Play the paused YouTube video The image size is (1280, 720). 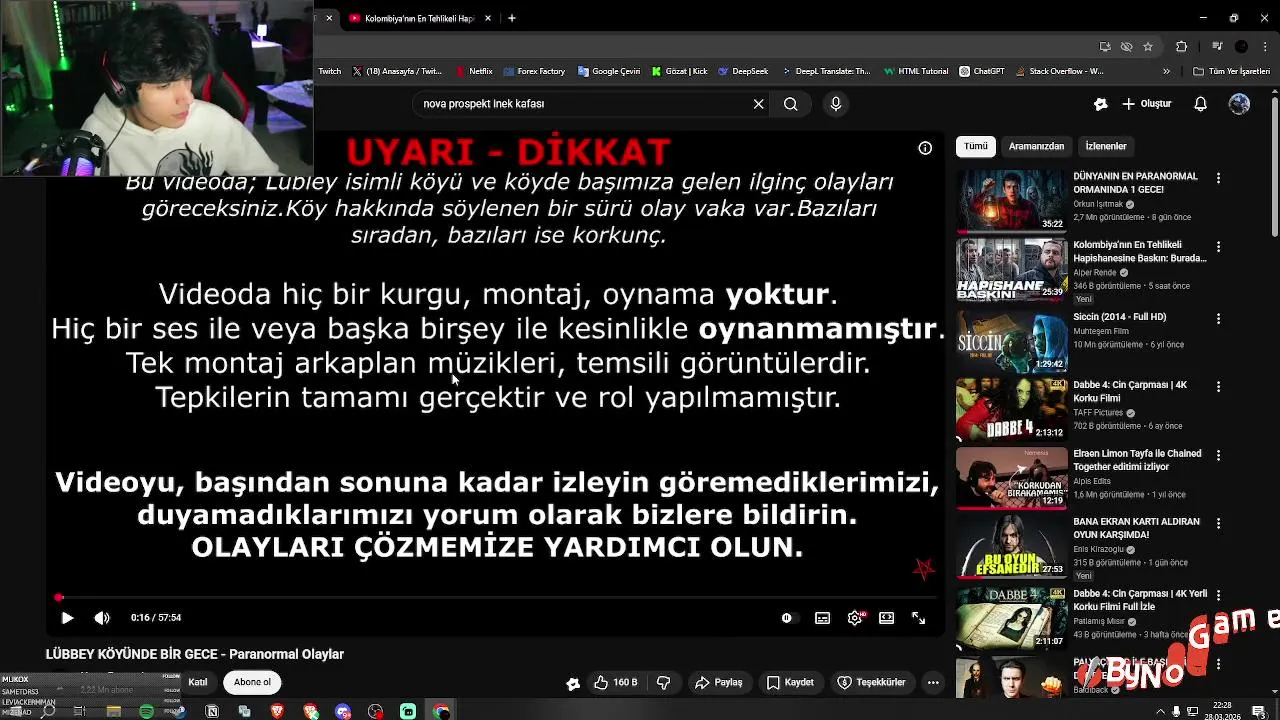[x=67, y=618]
